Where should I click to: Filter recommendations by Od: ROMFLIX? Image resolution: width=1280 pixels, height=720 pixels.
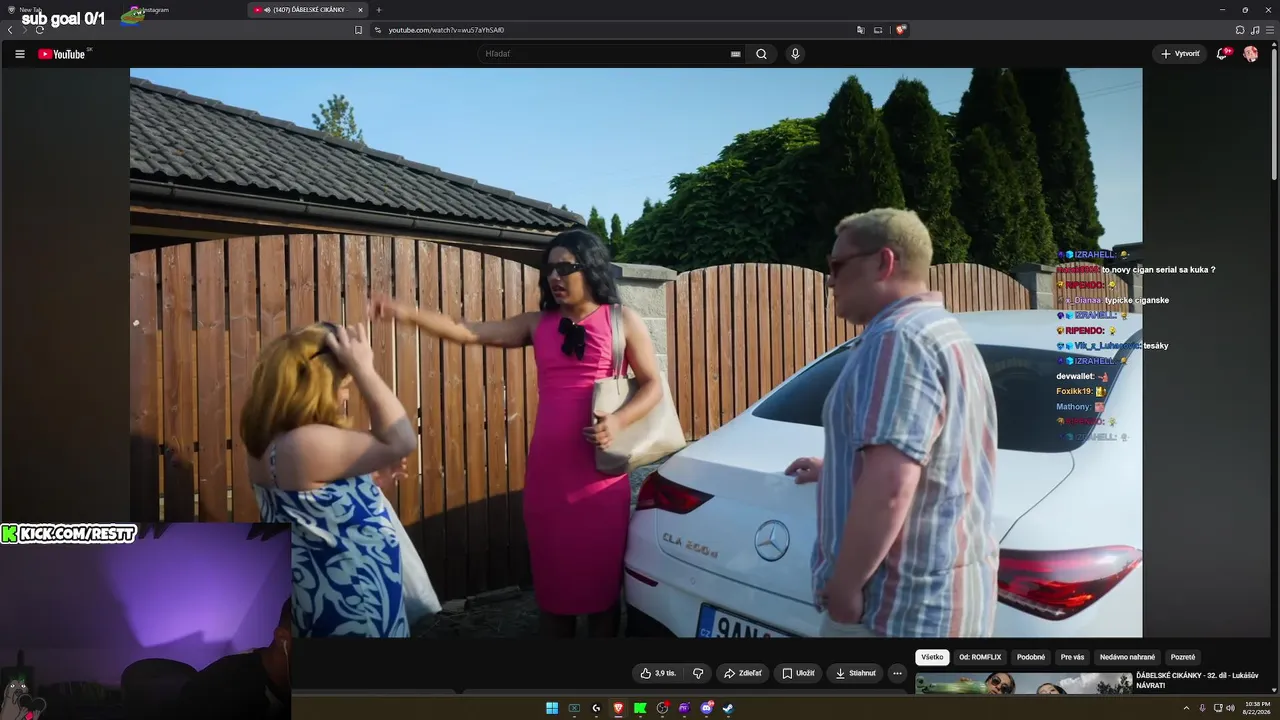coord(980,657)
